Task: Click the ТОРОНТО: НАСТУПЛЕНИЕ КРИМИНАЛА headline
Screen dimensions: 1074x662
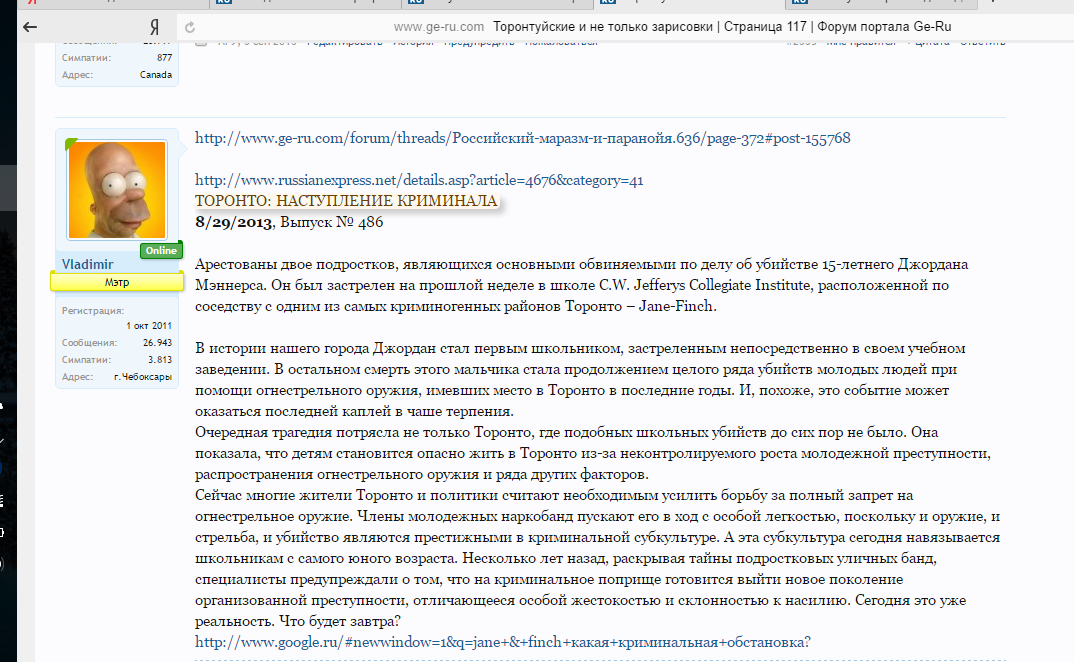Action: (345, 201)
